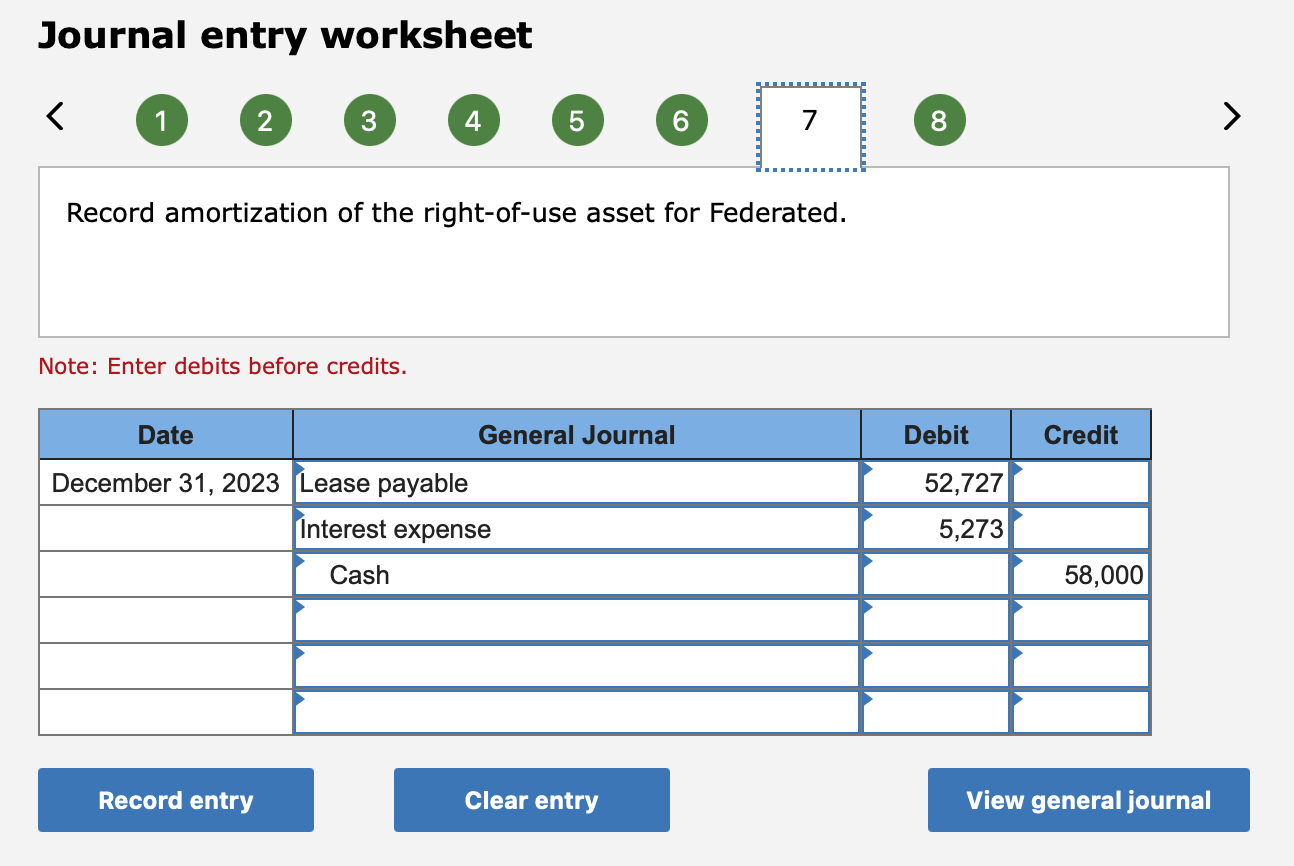Navigate to step 5

(577, 119)
